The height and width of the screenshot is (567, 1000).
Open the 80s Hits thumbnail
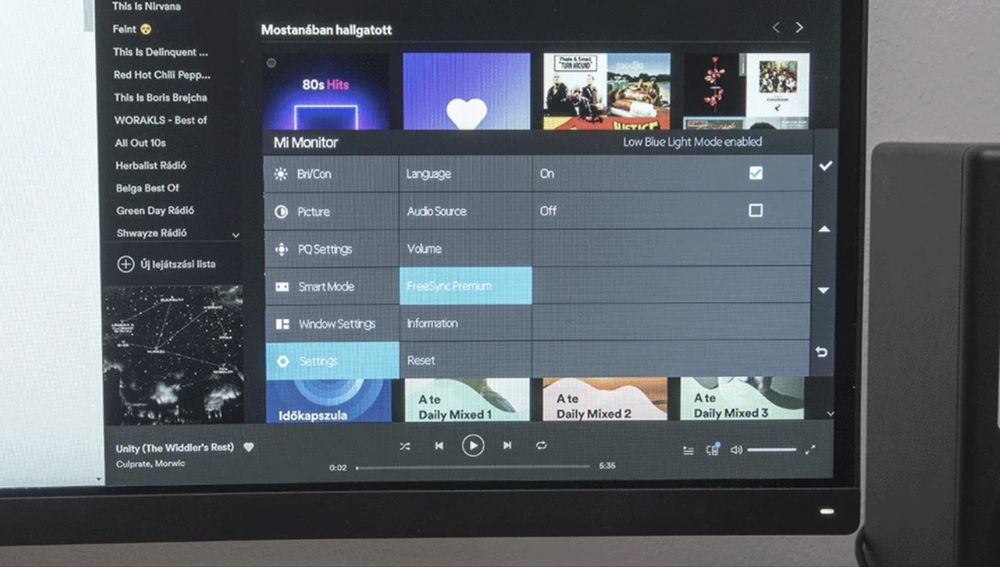tap(326, 91)
